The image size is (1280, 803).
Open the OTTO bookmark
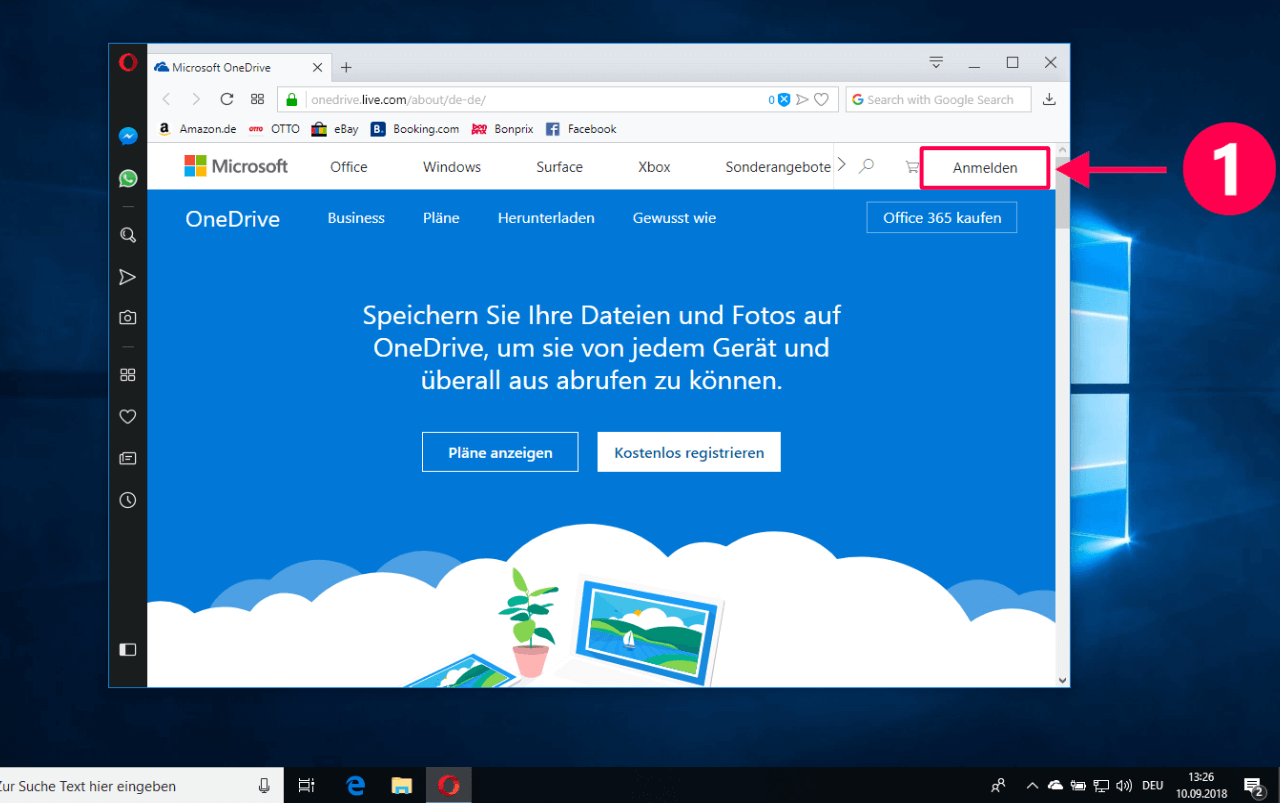274,129
